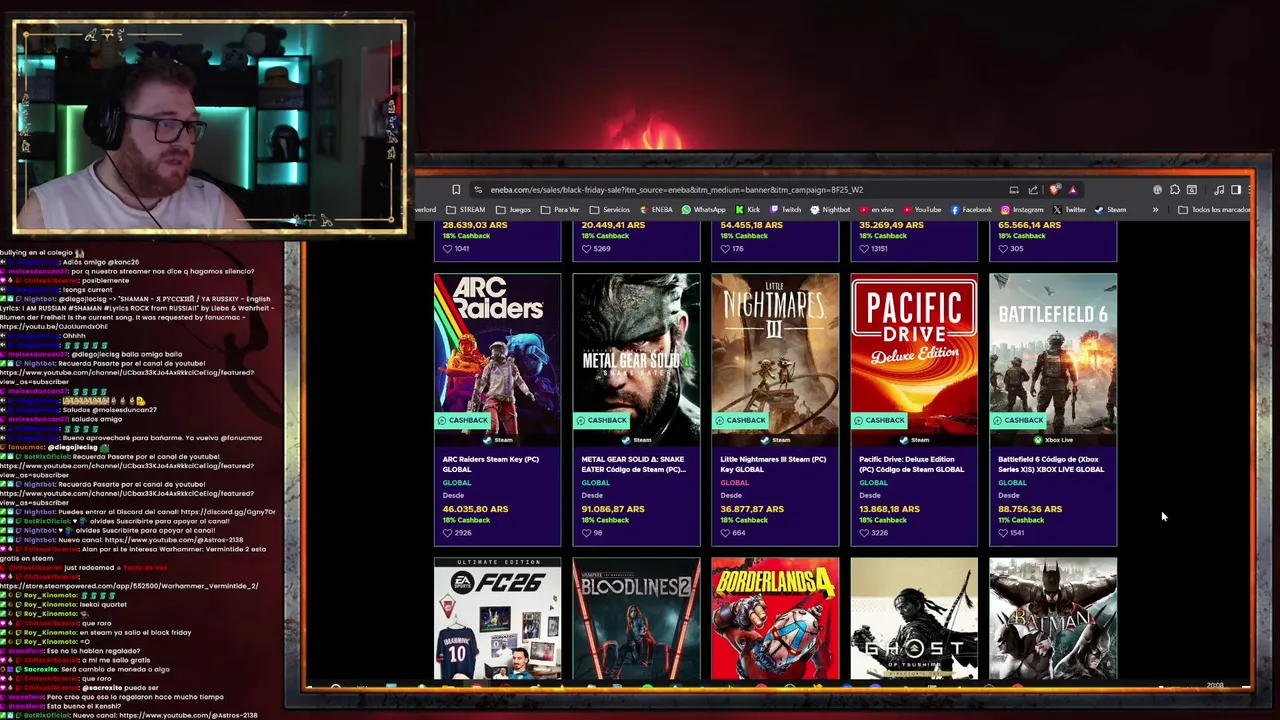Click the CASHBACK badge on Battlefield 6
The width and height of the screenshot is (1280, 720).
[1019, 420]
